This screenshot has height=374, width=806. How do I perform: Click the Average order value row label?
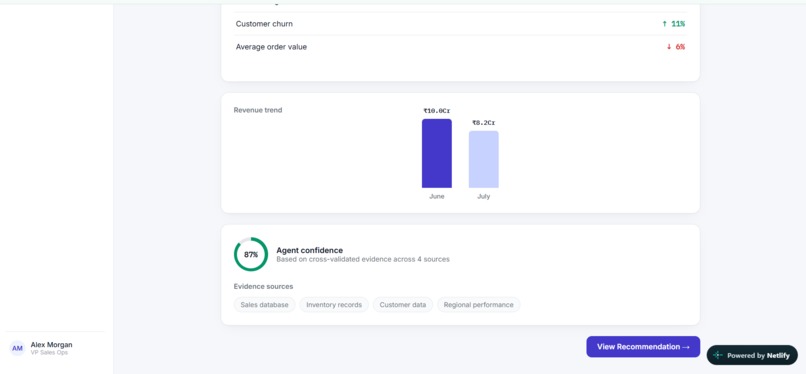[271, 47]
